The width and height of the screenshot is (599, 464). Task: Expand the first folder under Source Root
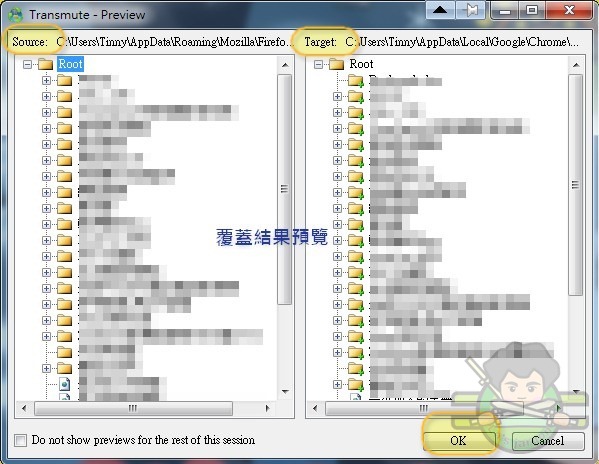46,81
